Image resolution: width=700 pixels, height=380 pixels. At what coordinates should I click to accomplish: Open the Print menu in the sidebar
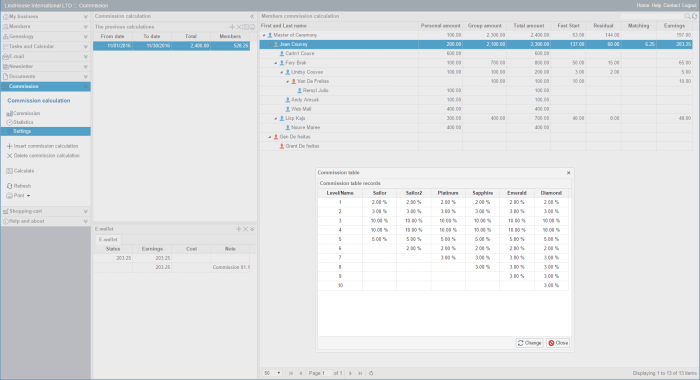pos(18,196)
